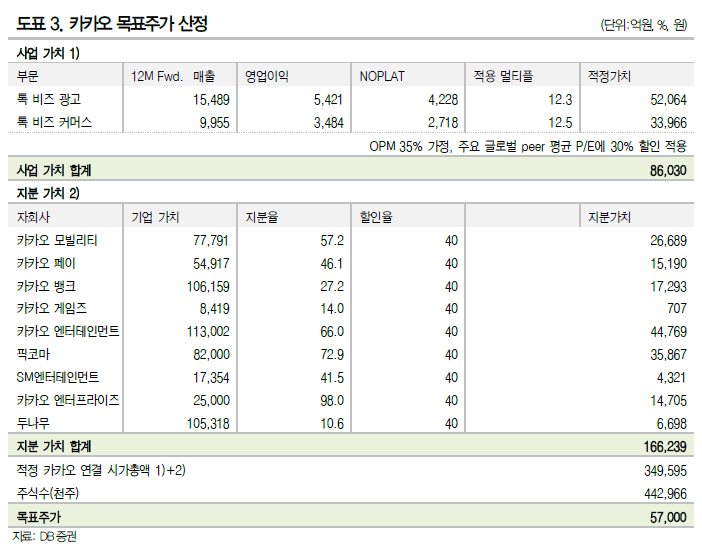Click the market cap value 349,595
Viewport: 702px width, 552px height.
(665, 471)
